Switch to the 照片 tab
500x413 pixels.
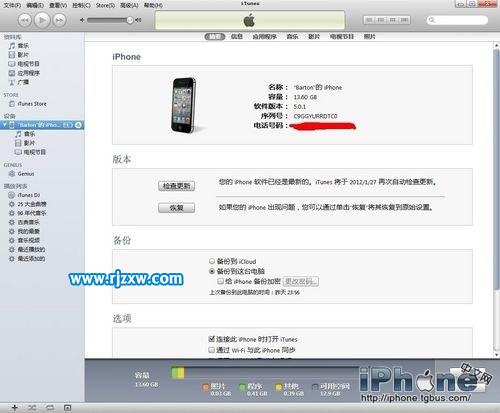[x=369, y=36]
